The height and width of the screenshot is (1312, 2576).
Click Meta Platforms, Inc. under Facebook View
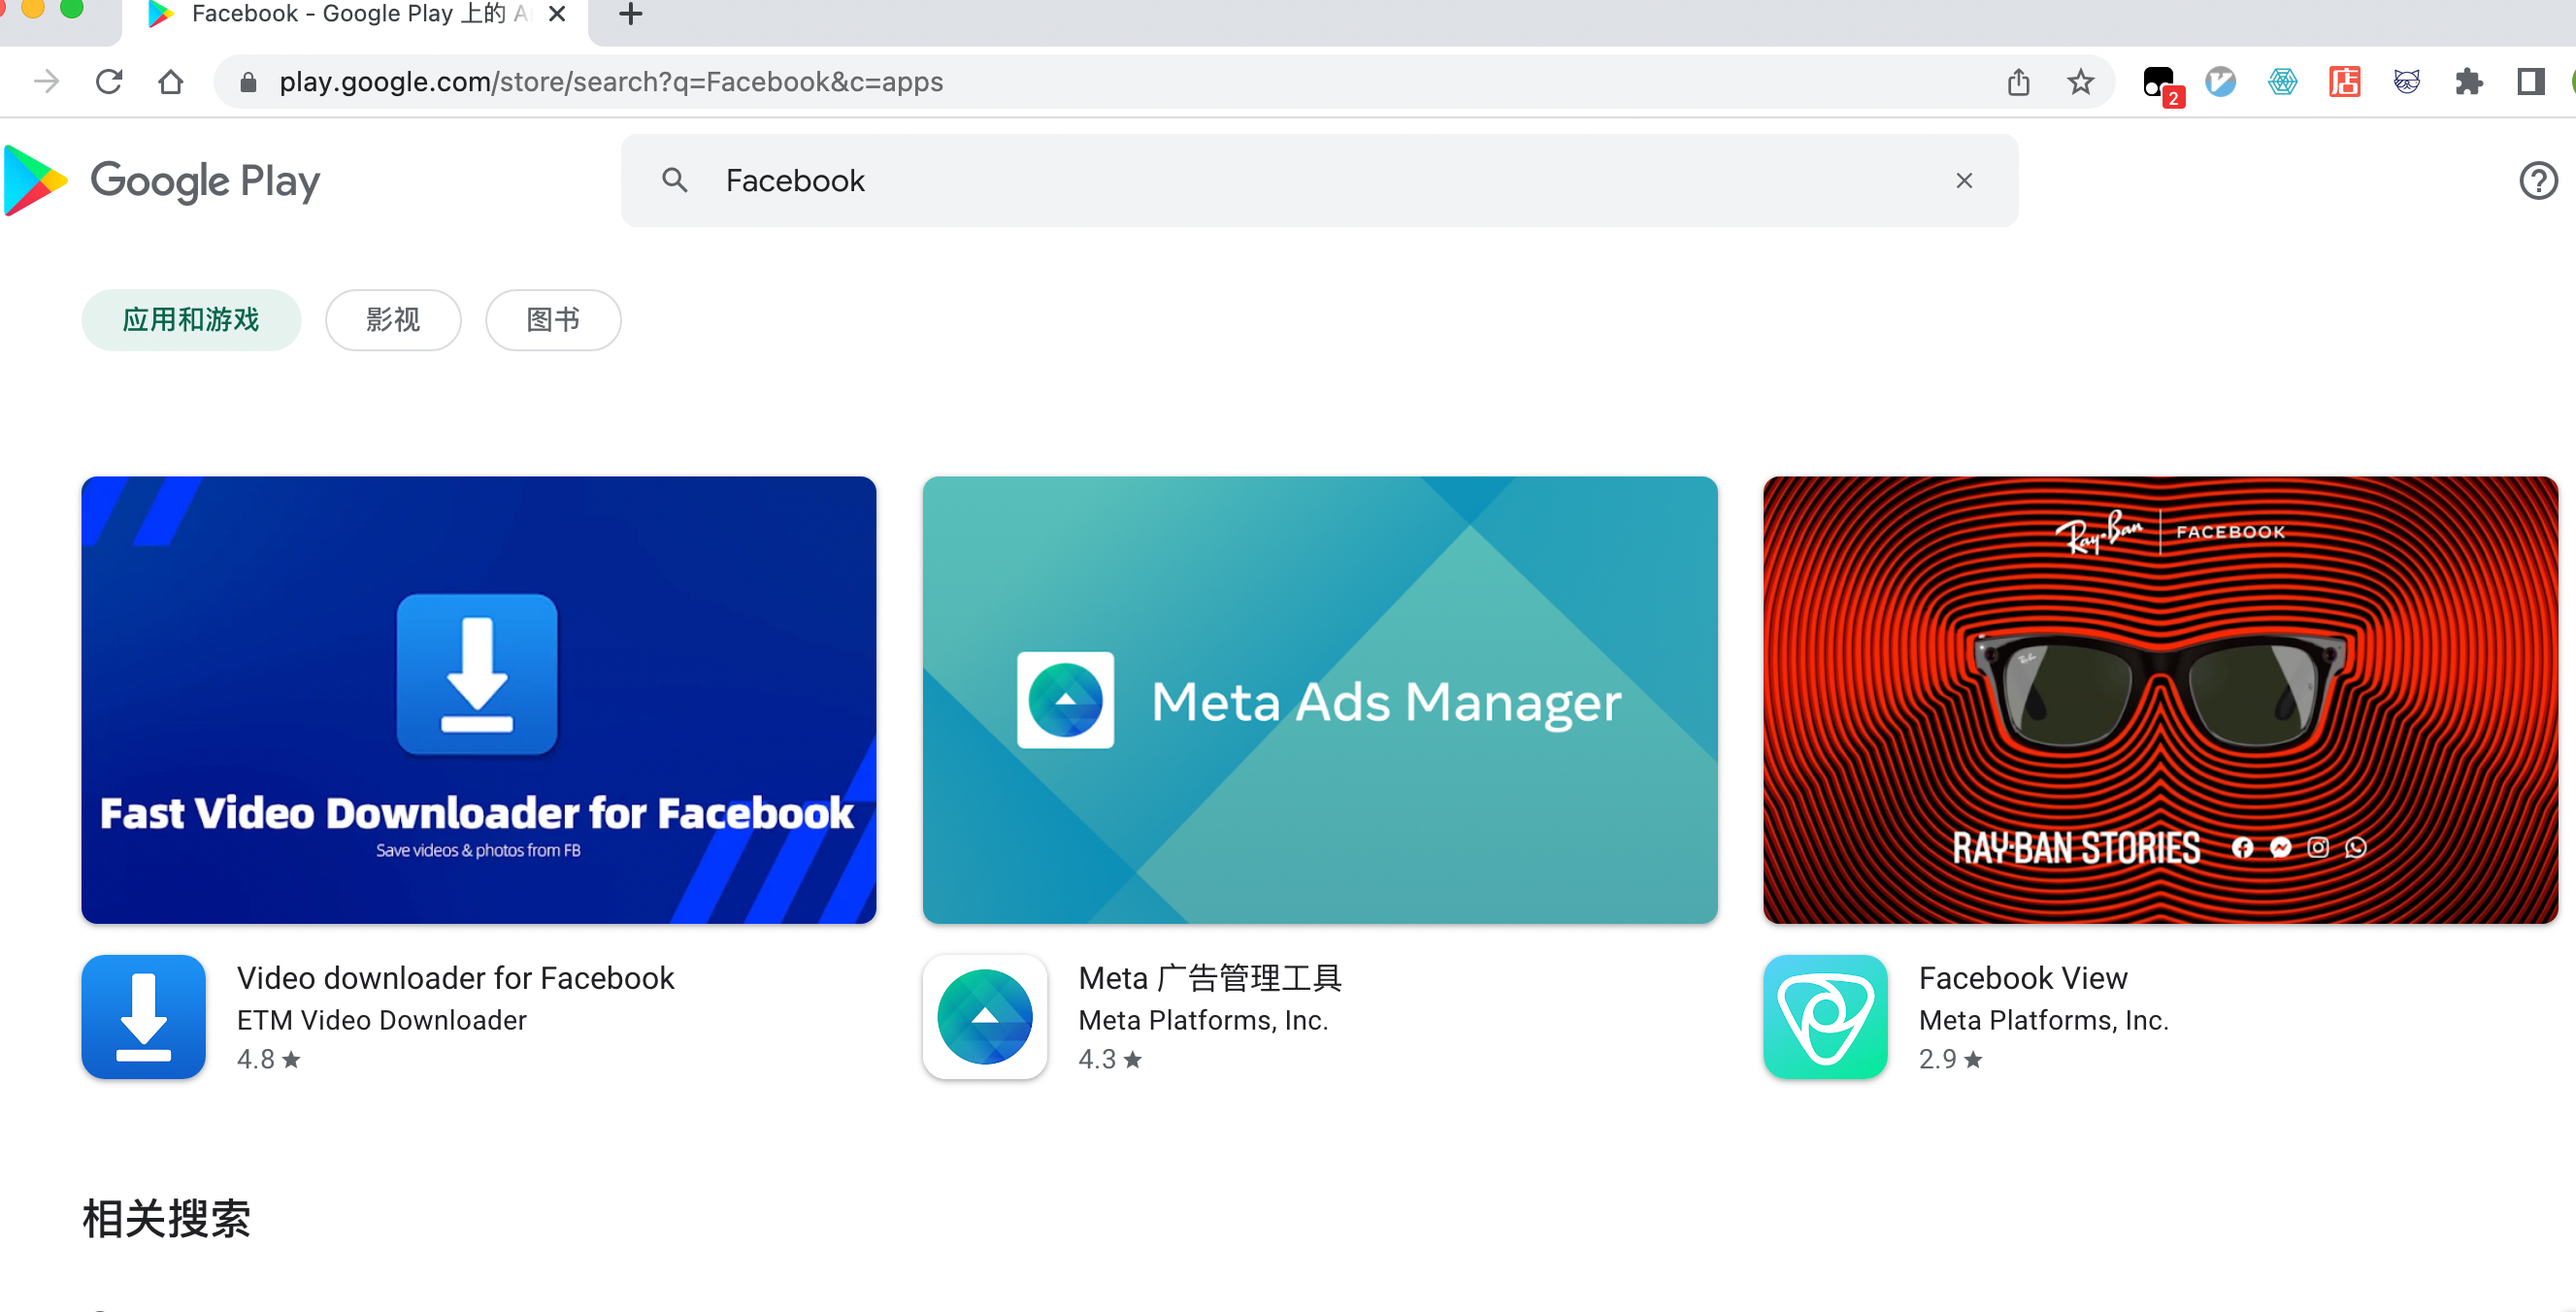(2044, 1020)
